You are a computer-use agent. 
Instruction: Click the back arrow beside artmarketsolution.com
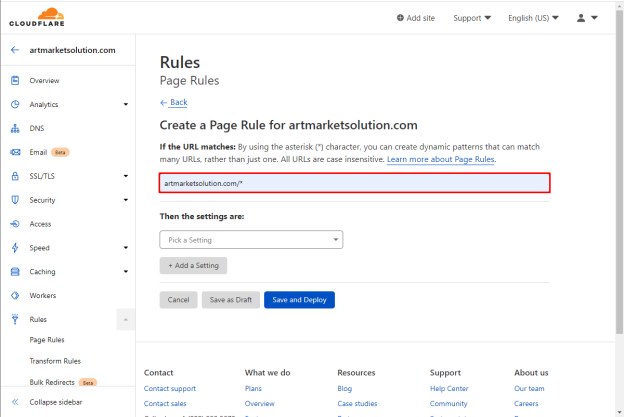(15, 50)
